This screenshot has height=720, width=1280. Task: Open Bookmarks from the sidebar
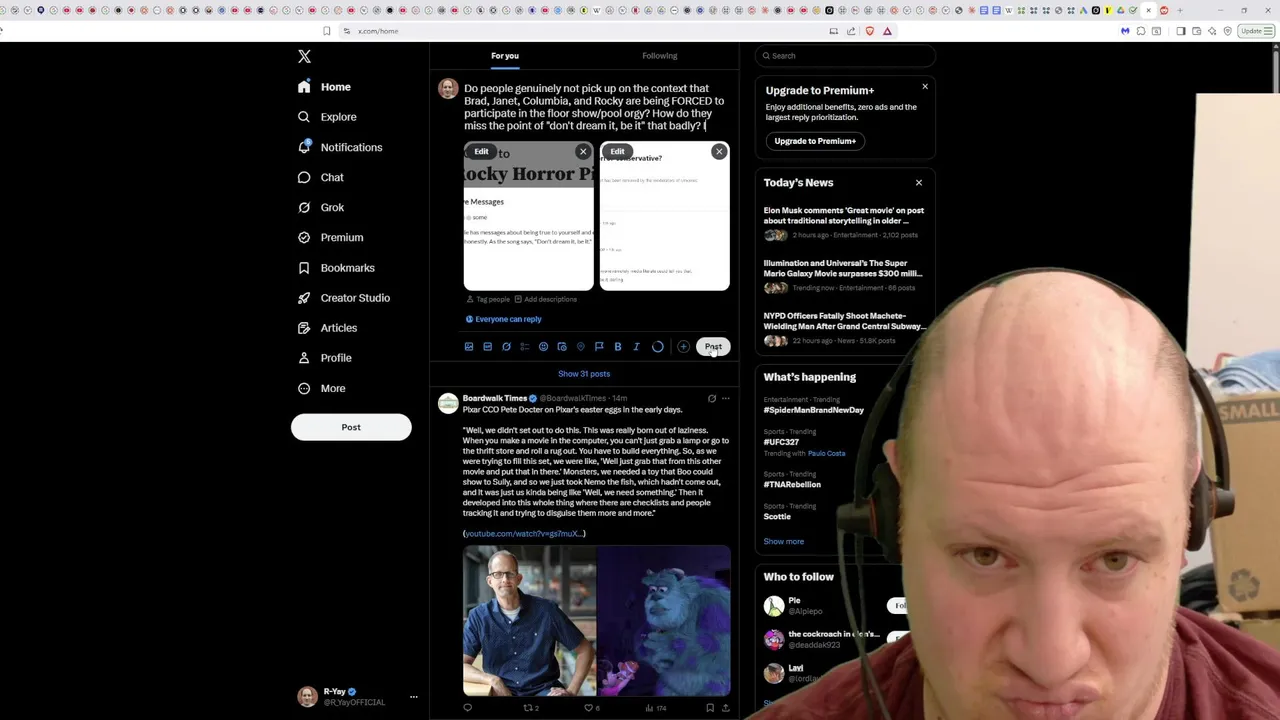[336, 268]
